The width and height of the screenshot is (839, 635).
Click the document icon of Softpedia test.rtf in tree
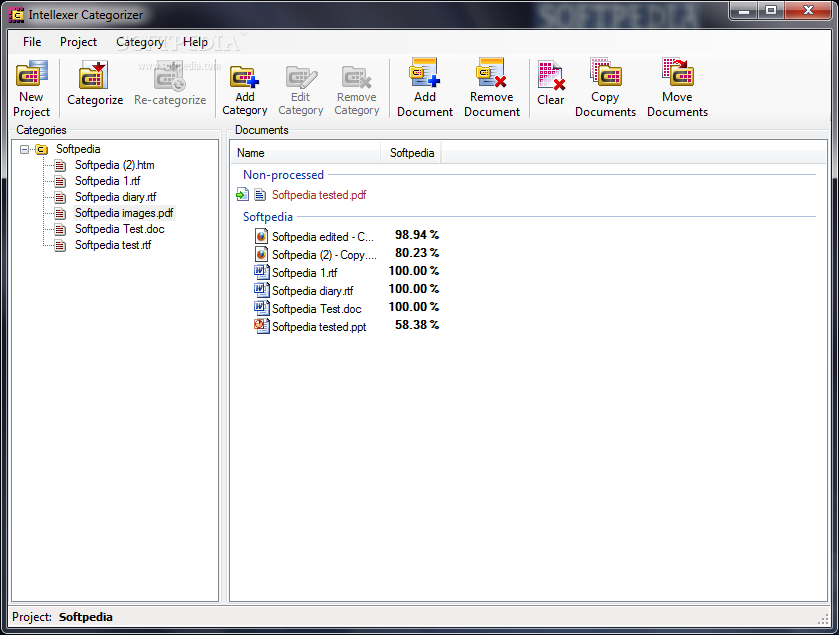click(60, 246)
